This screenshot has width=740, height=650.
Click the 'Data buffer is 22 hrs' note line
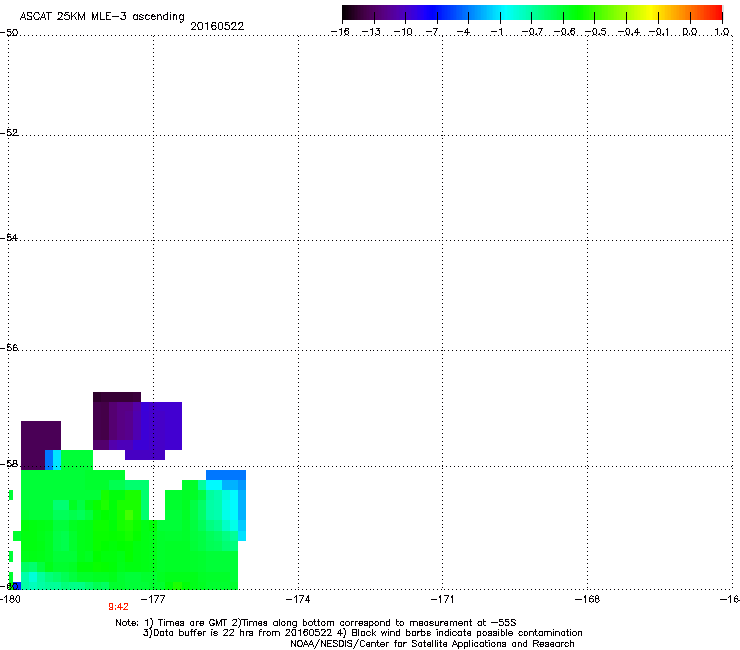[362, 633]
